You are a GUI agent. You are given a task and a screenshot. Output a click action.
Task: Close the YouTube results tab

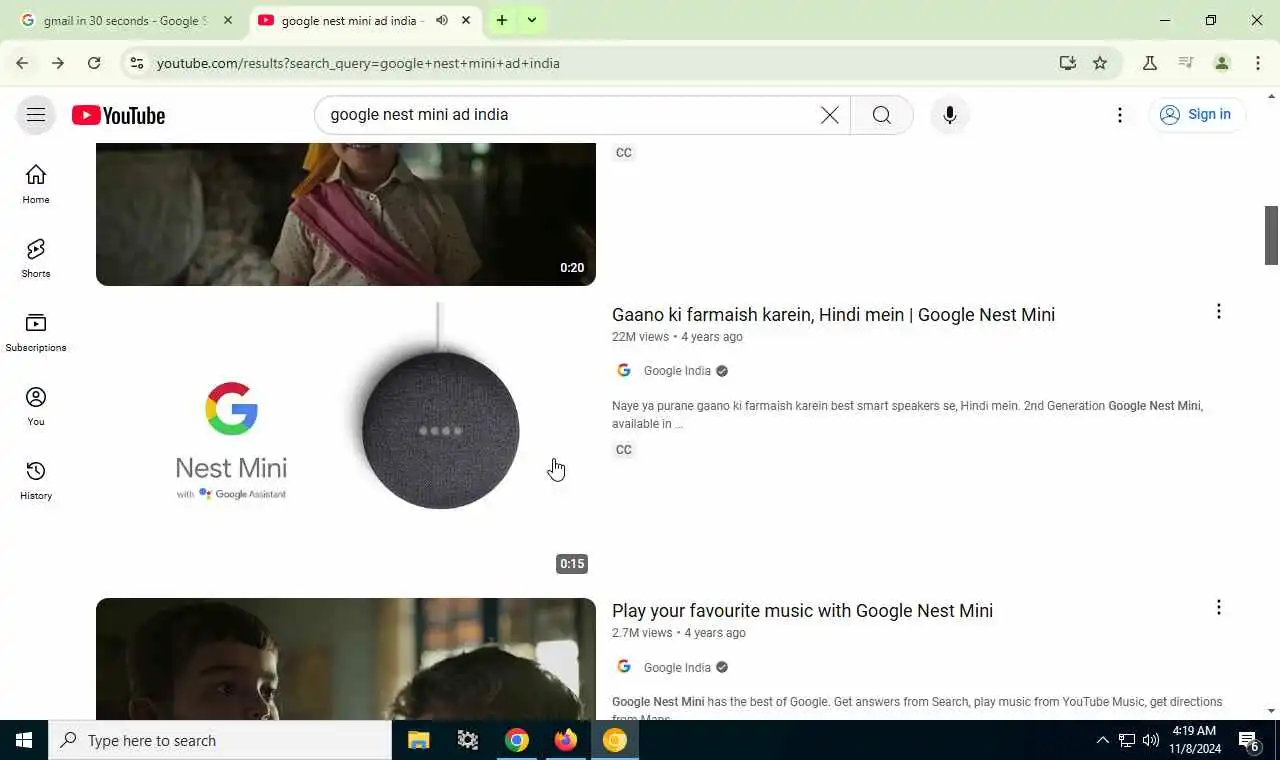click(466, 20)
